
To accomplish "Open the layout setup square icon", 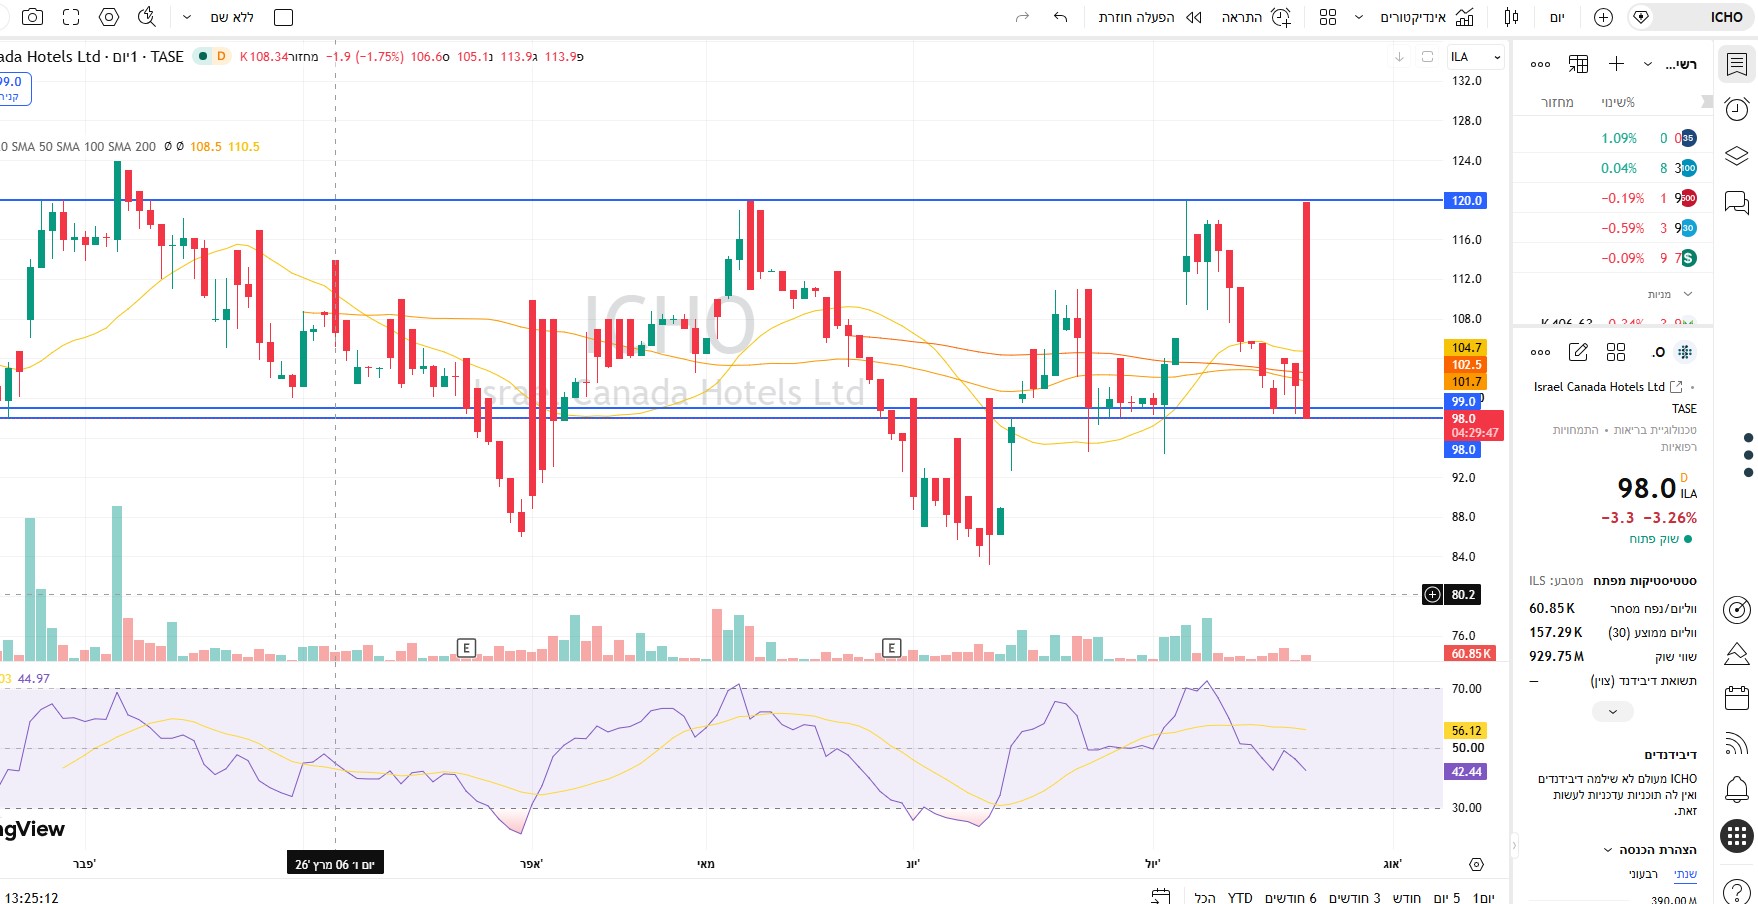I will click(x=283, y=17).
